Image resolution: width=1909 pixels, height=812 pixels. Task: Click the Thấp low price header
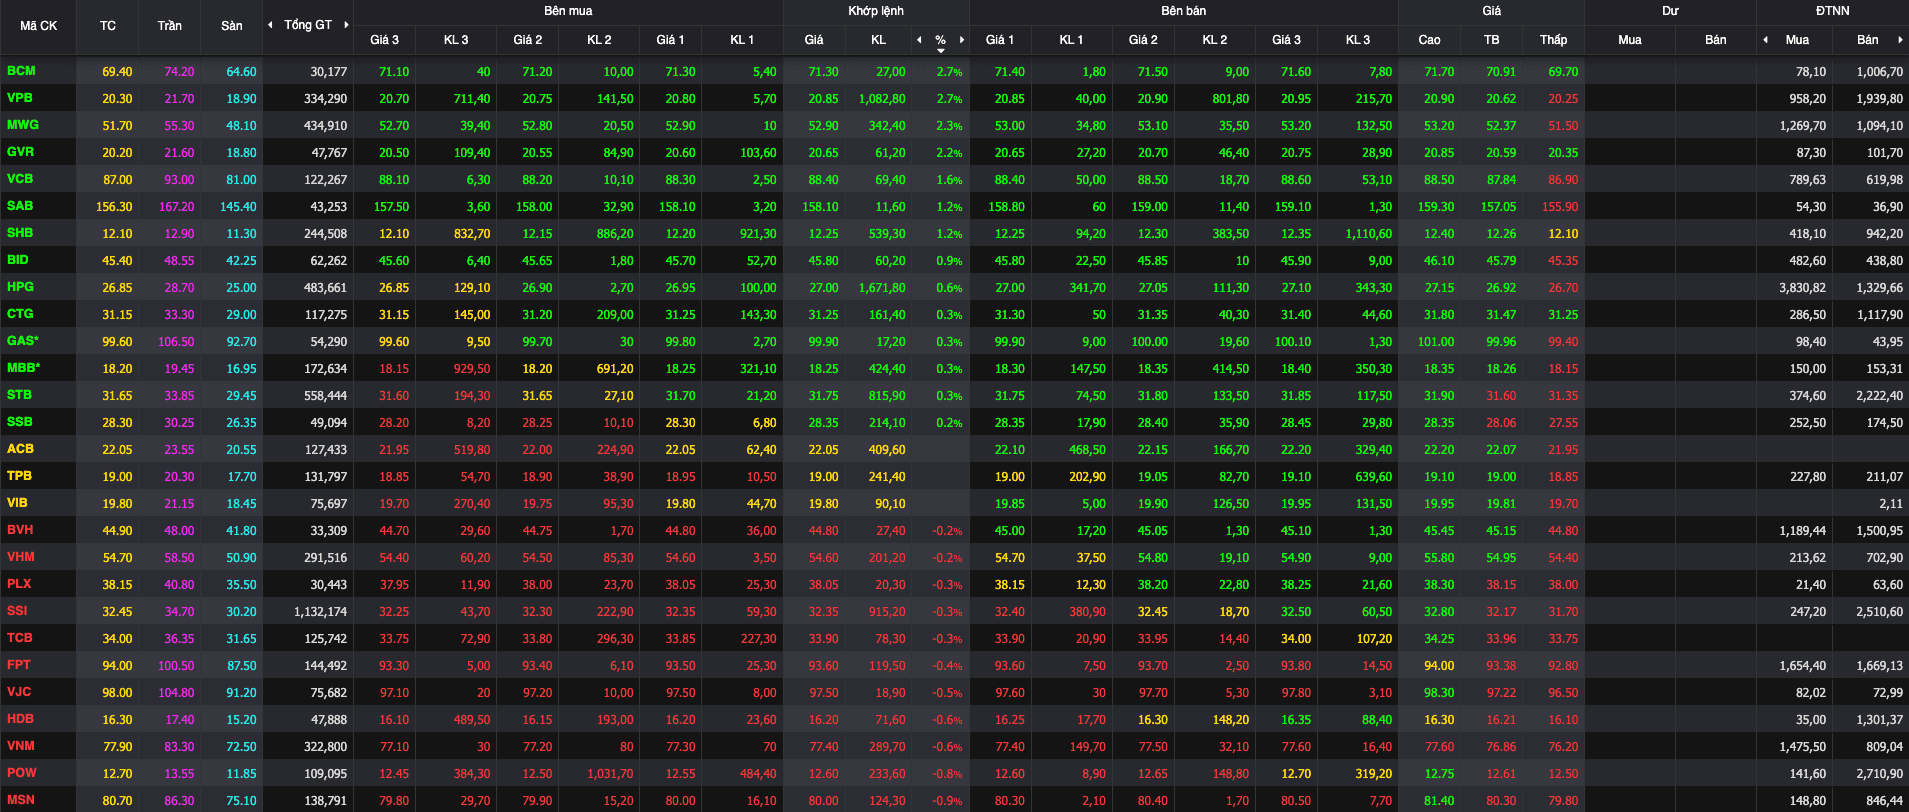(1553, 40)
